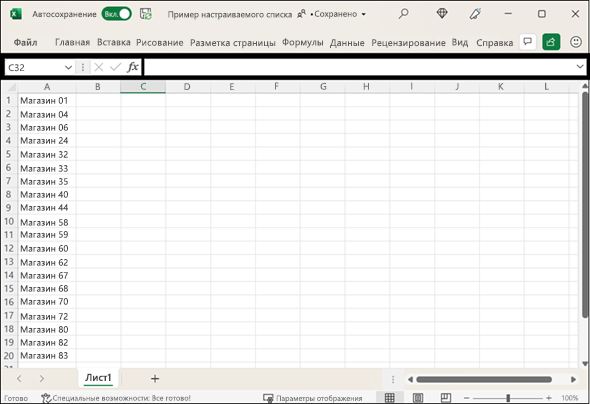Switch to Page Break Preview icon
Screen dimensions: 590x404
pos(446,398)
